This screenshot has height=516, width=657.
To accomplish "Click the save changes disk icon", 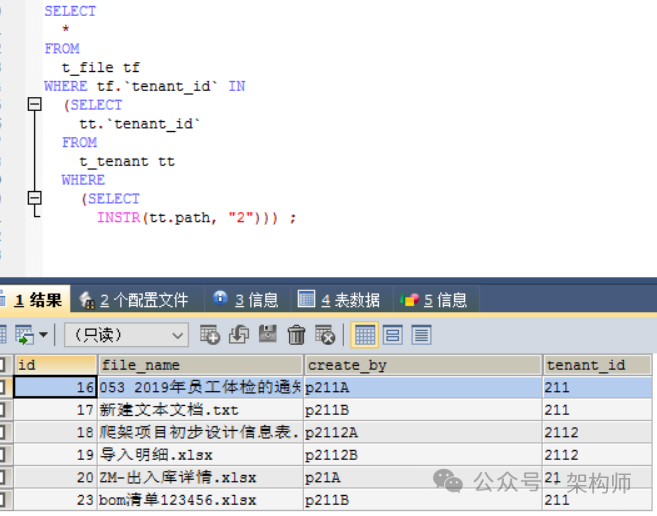I will (x=268, y=334).
